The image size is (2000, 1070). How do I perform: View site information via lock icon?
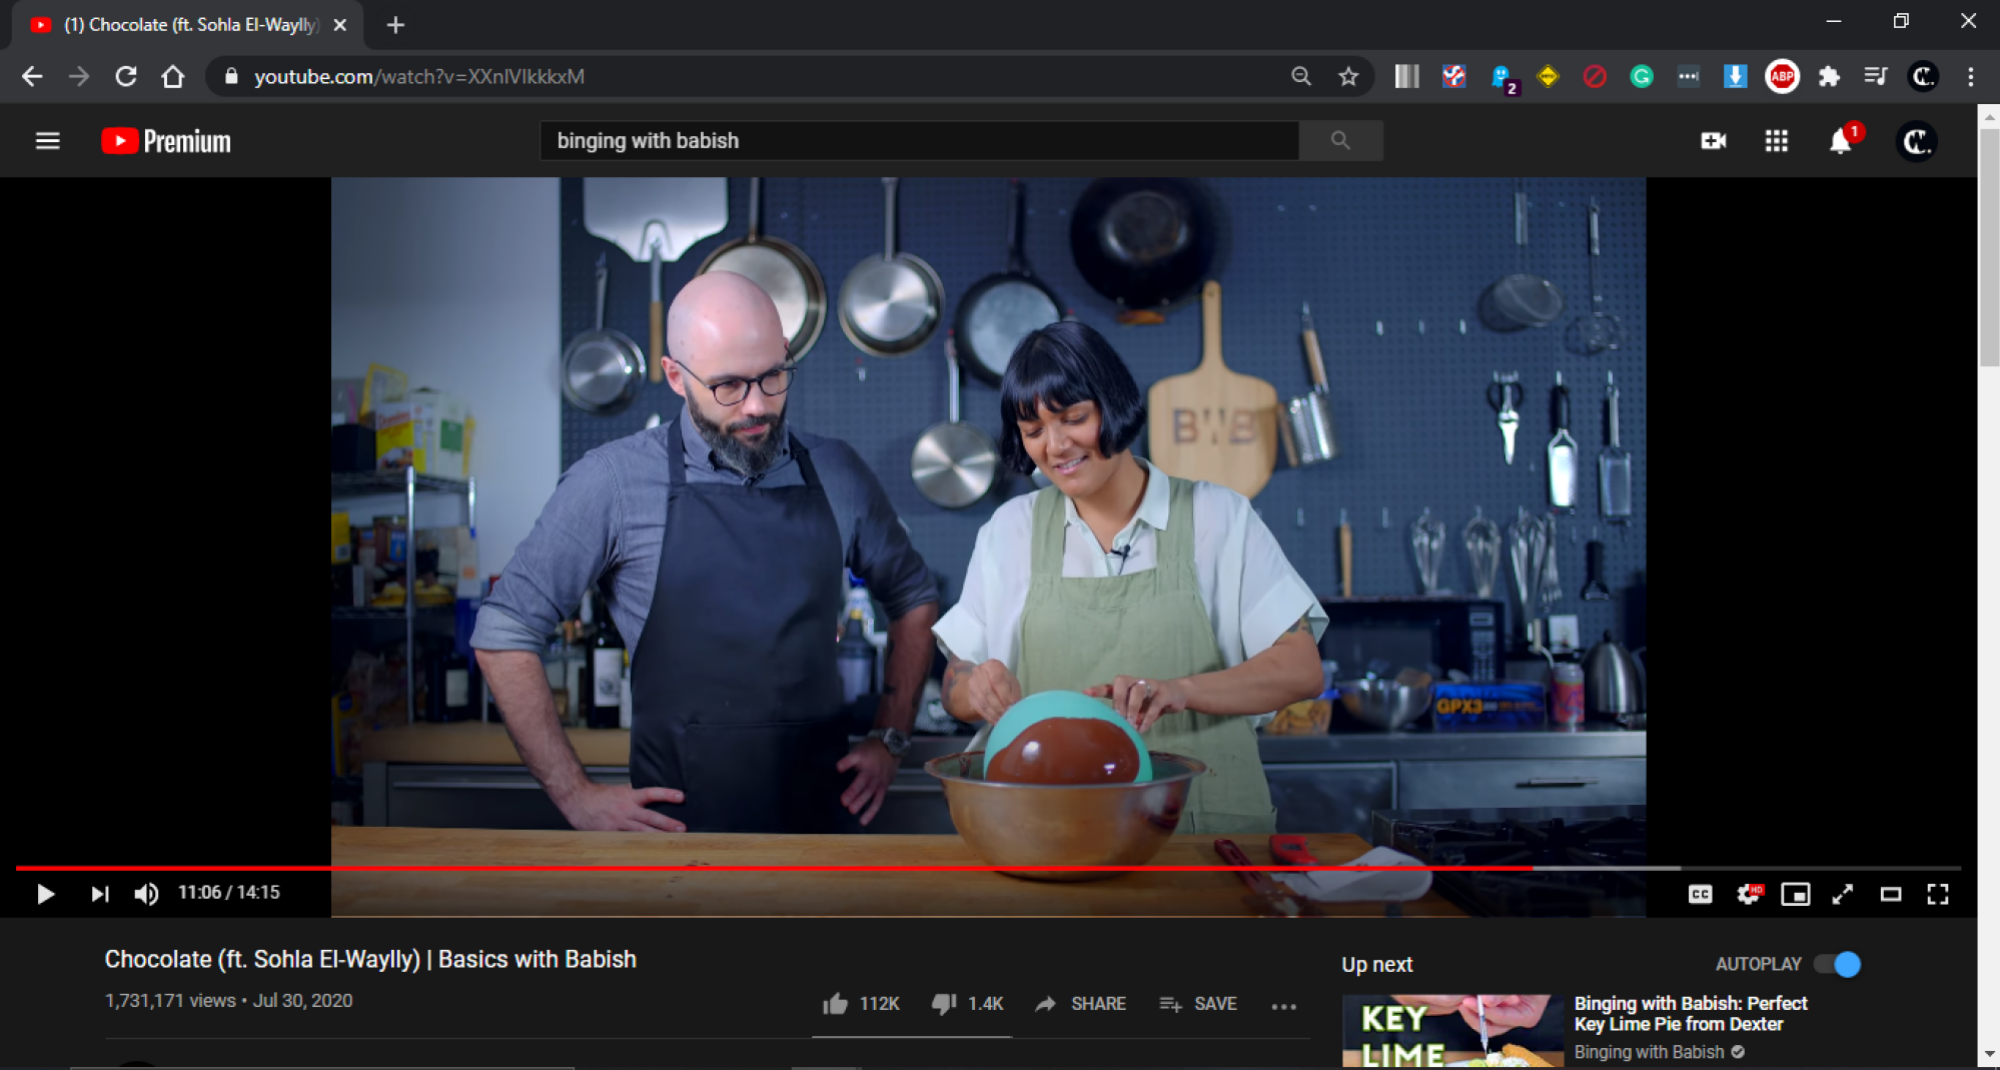pyautogui.click(x=231, y=76)
